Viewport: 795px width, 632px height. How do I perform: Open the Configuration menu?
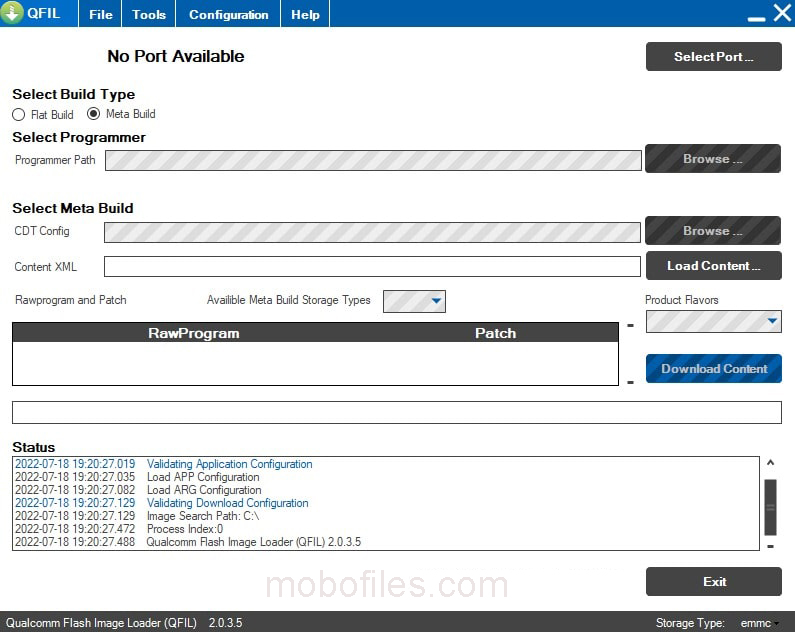click(228, 14)
